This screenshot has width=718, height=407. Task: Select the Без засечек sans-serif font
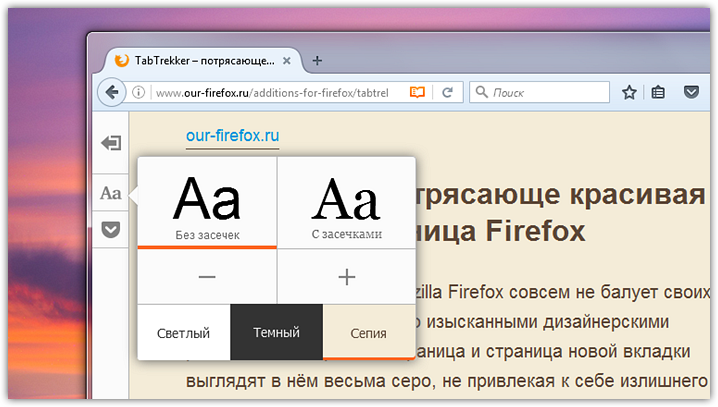pyautogui.click(x=207, y=203)
